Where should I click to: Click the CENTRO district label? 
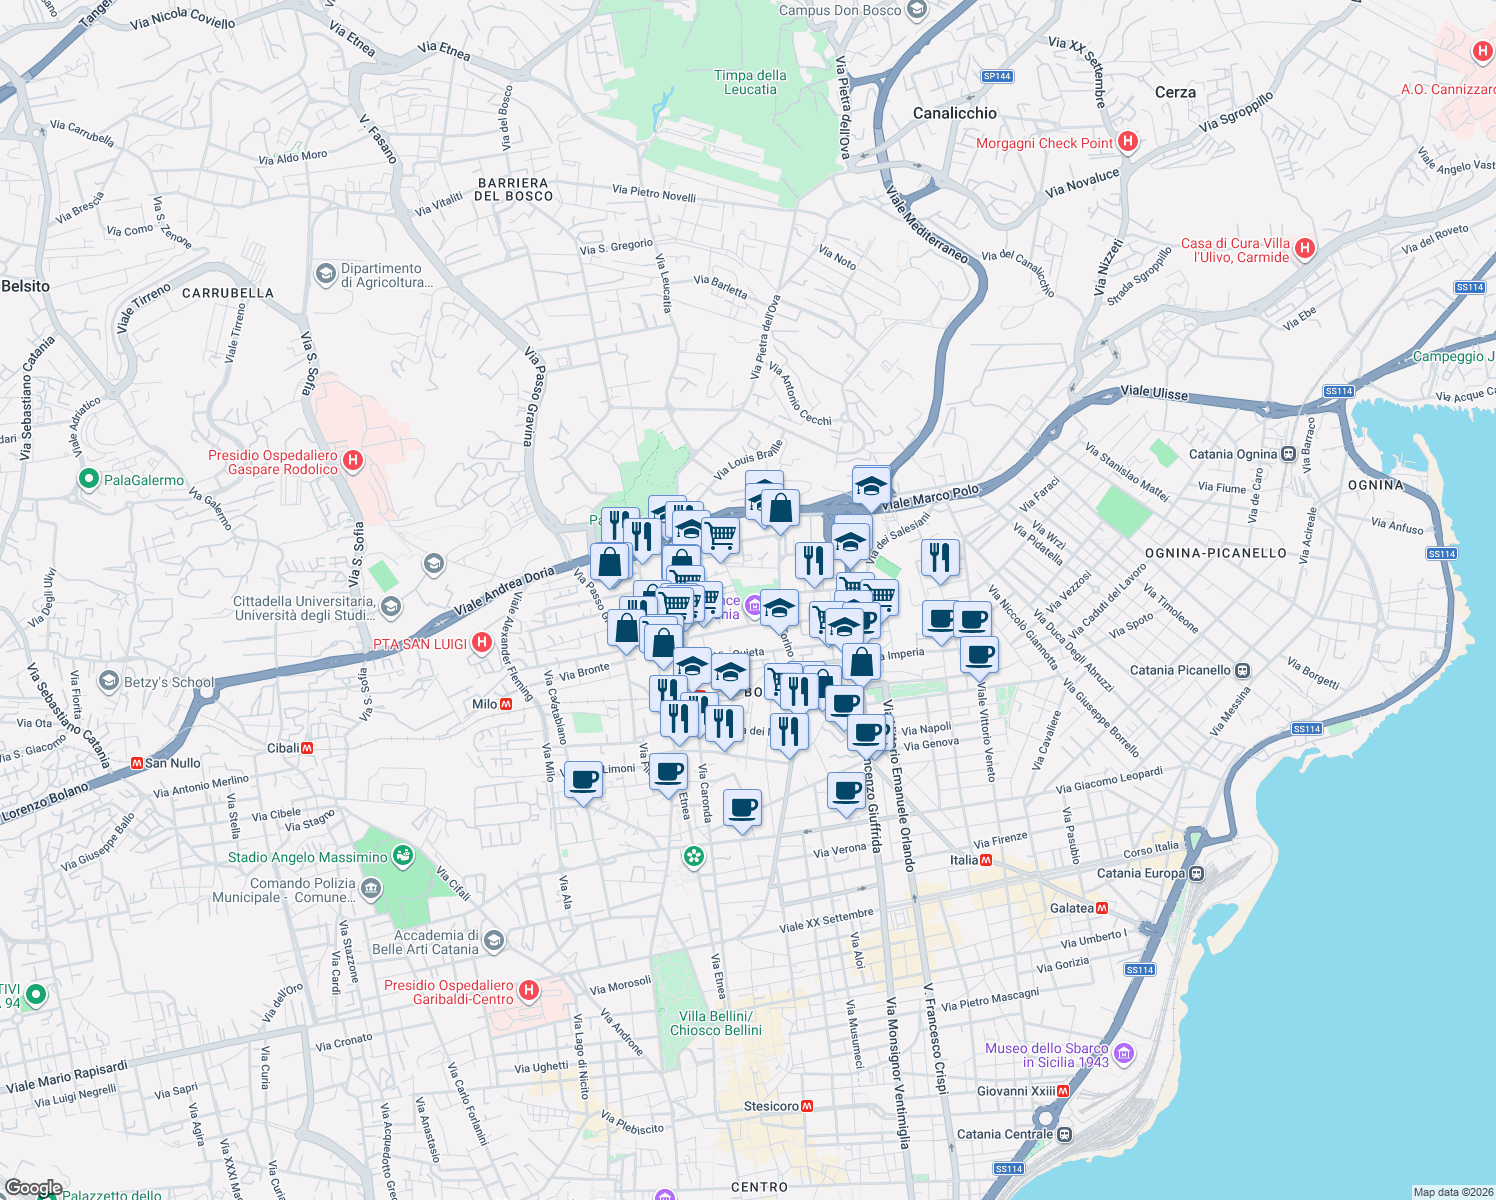pyautogui.click(x=759, y=1187)
